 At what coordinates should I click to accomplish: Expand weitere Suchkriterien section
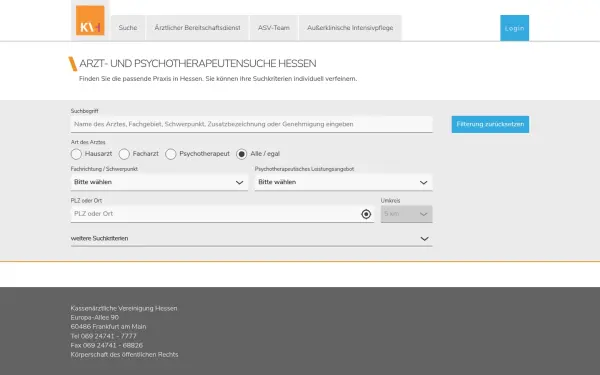coord(251,238)
